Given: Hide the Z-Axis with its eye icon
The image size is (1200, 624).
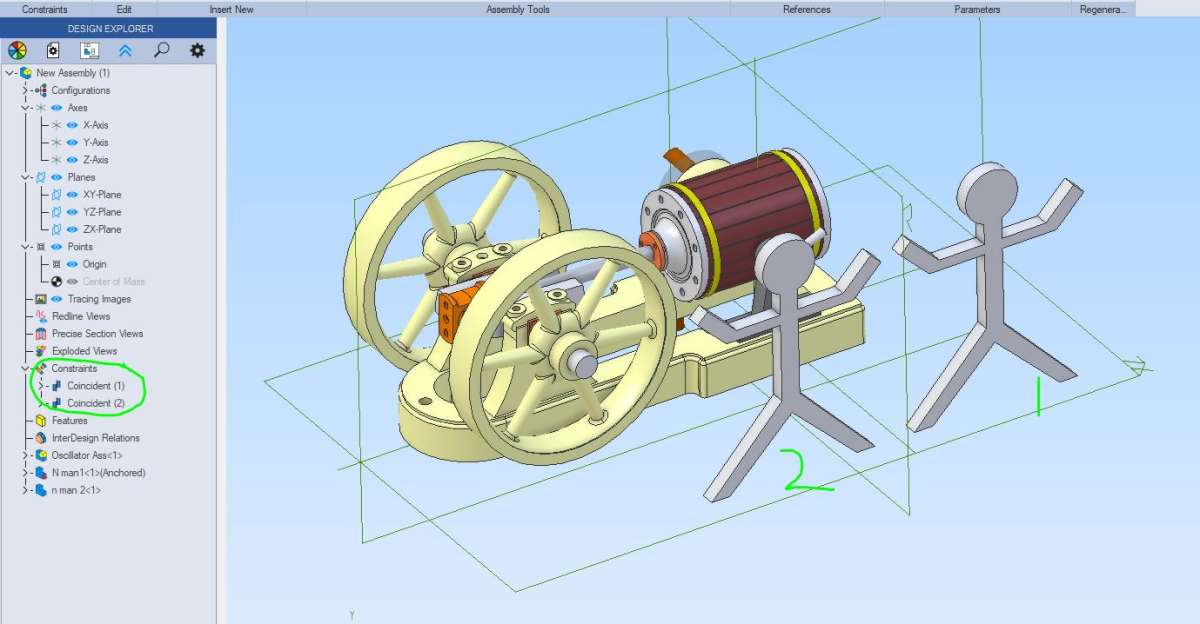Looking at the screenshot, I should (72, 159).
